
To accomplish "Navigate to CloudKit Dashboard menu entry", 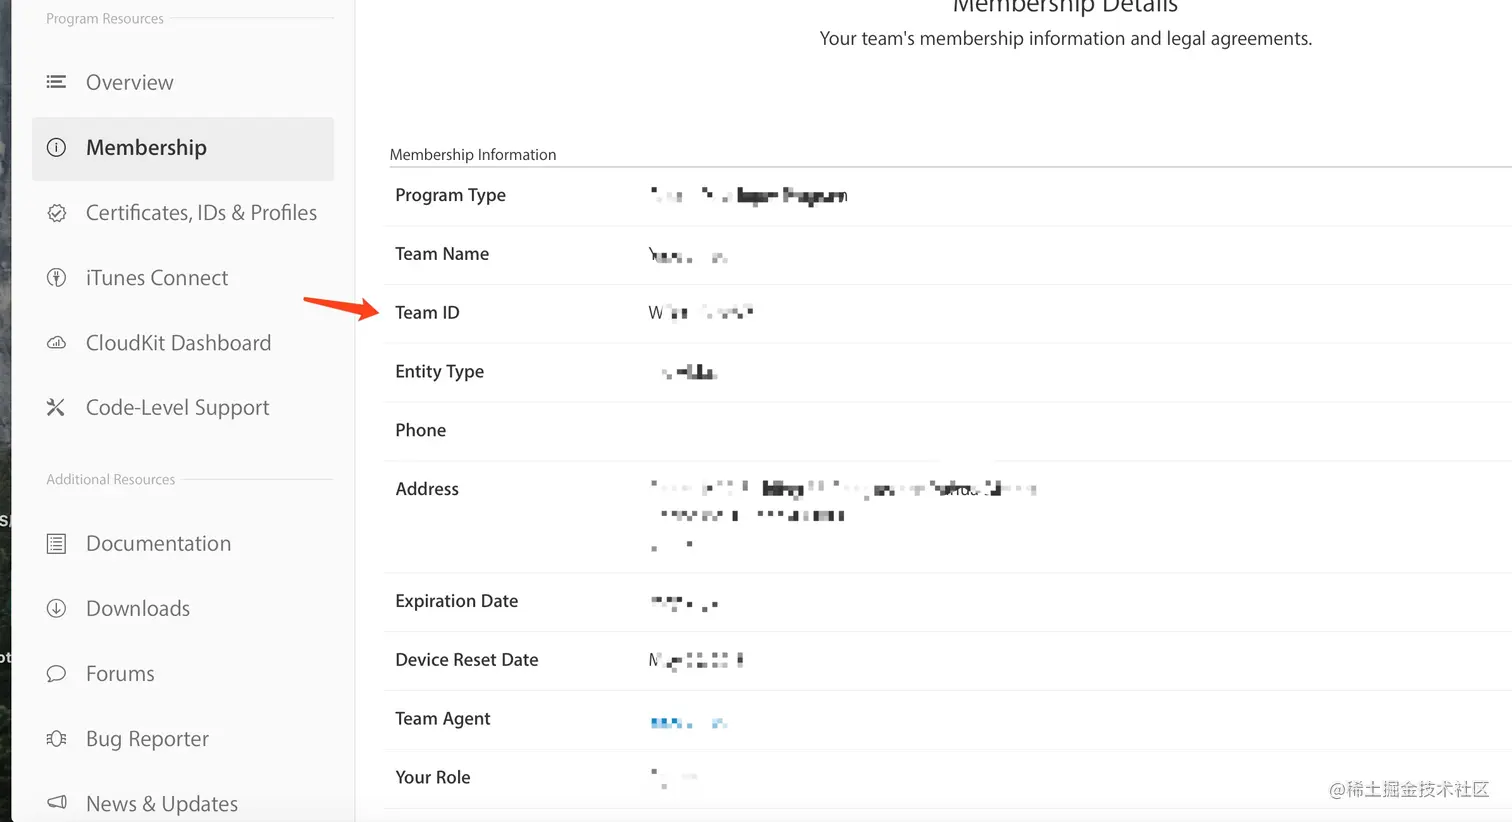I will pos(178,342).
